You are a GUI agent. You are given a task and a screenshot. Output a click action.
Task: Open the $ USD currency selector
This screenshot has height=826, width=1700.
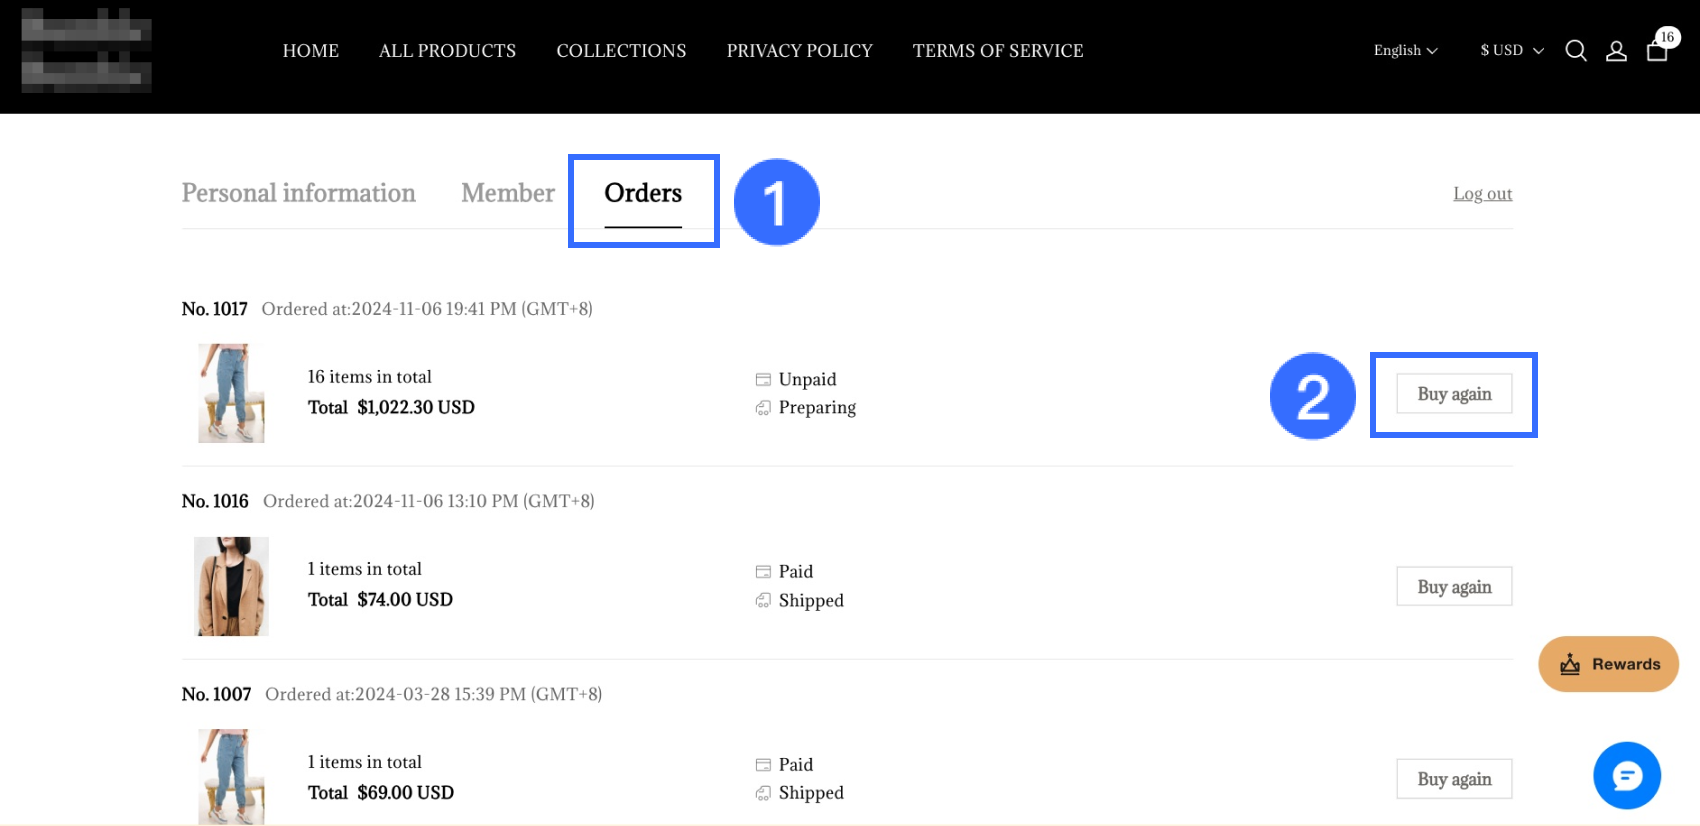point(1511,51)
